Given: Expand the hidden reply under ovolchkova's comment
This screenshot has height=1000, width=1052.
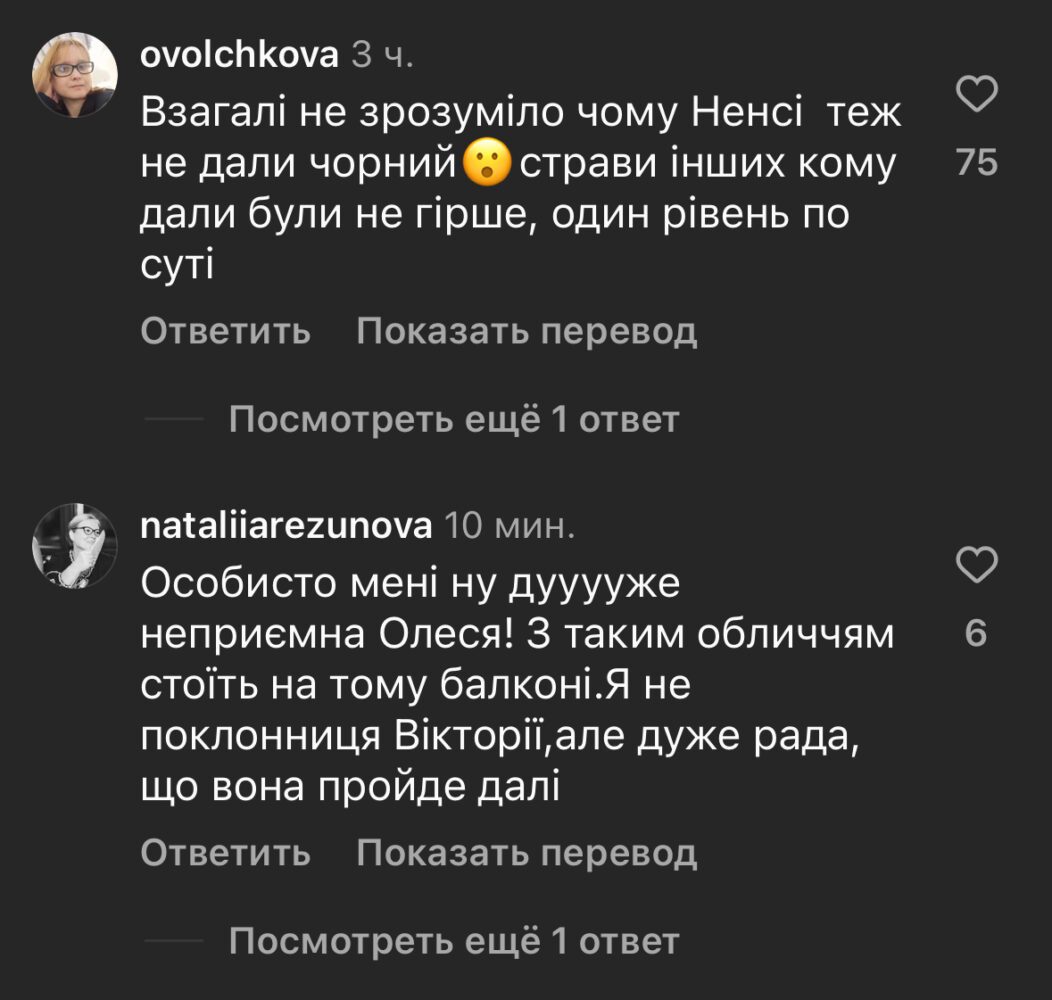Looking at the screenshot, I should [453, 420].
